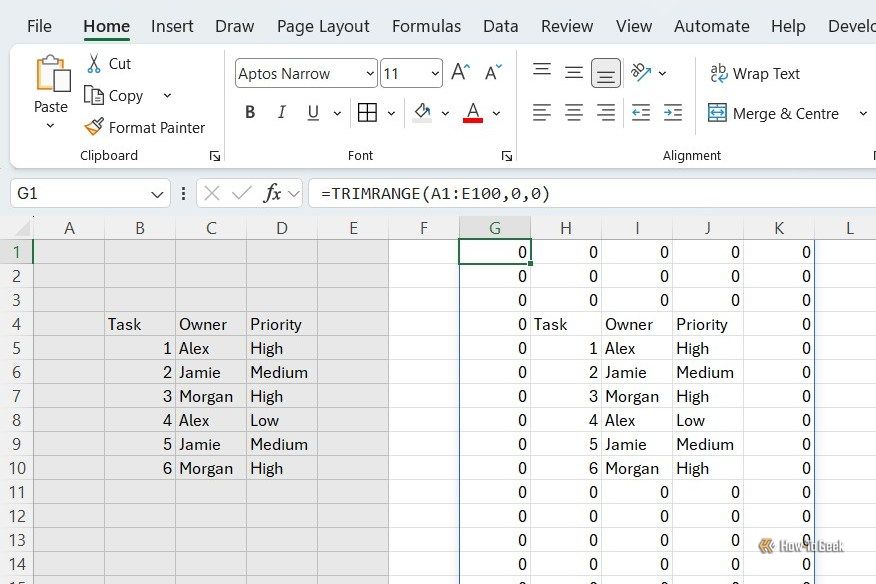This screenshot has height=584, width=876.
Task: Align text to top
Action: [541, 72]
